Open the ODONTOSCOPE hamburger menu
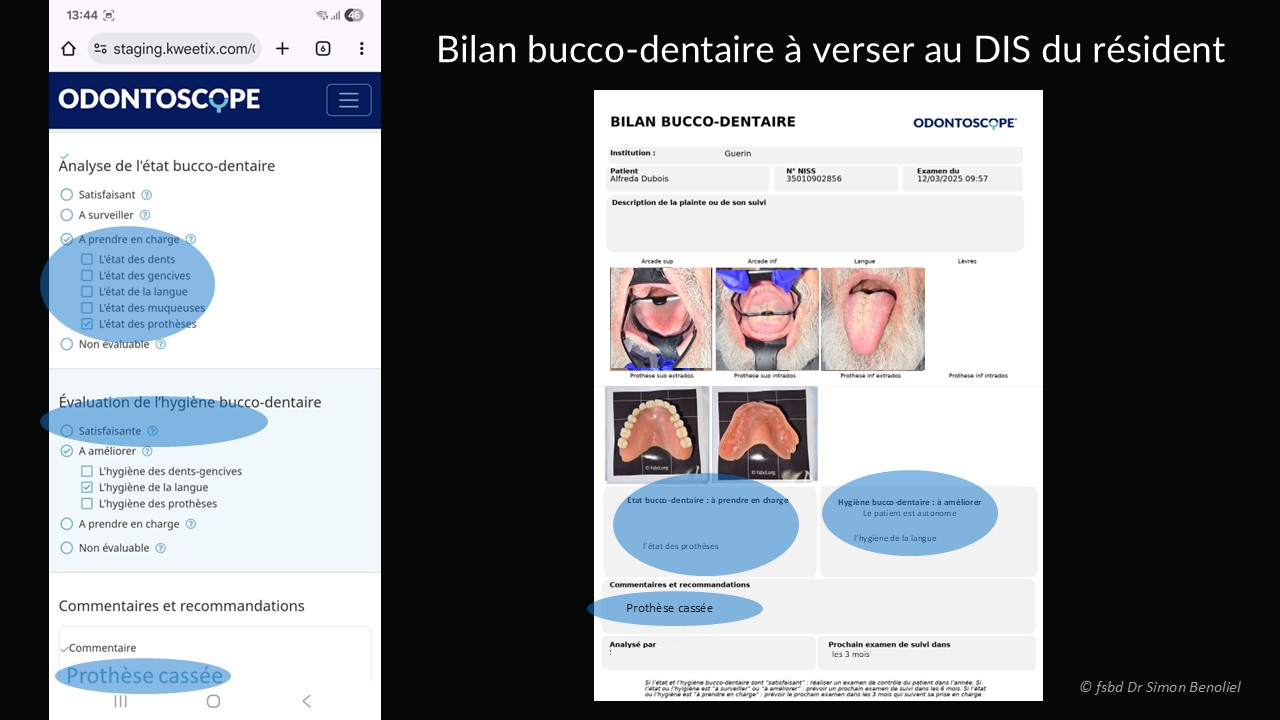 (x=349, y=100)
